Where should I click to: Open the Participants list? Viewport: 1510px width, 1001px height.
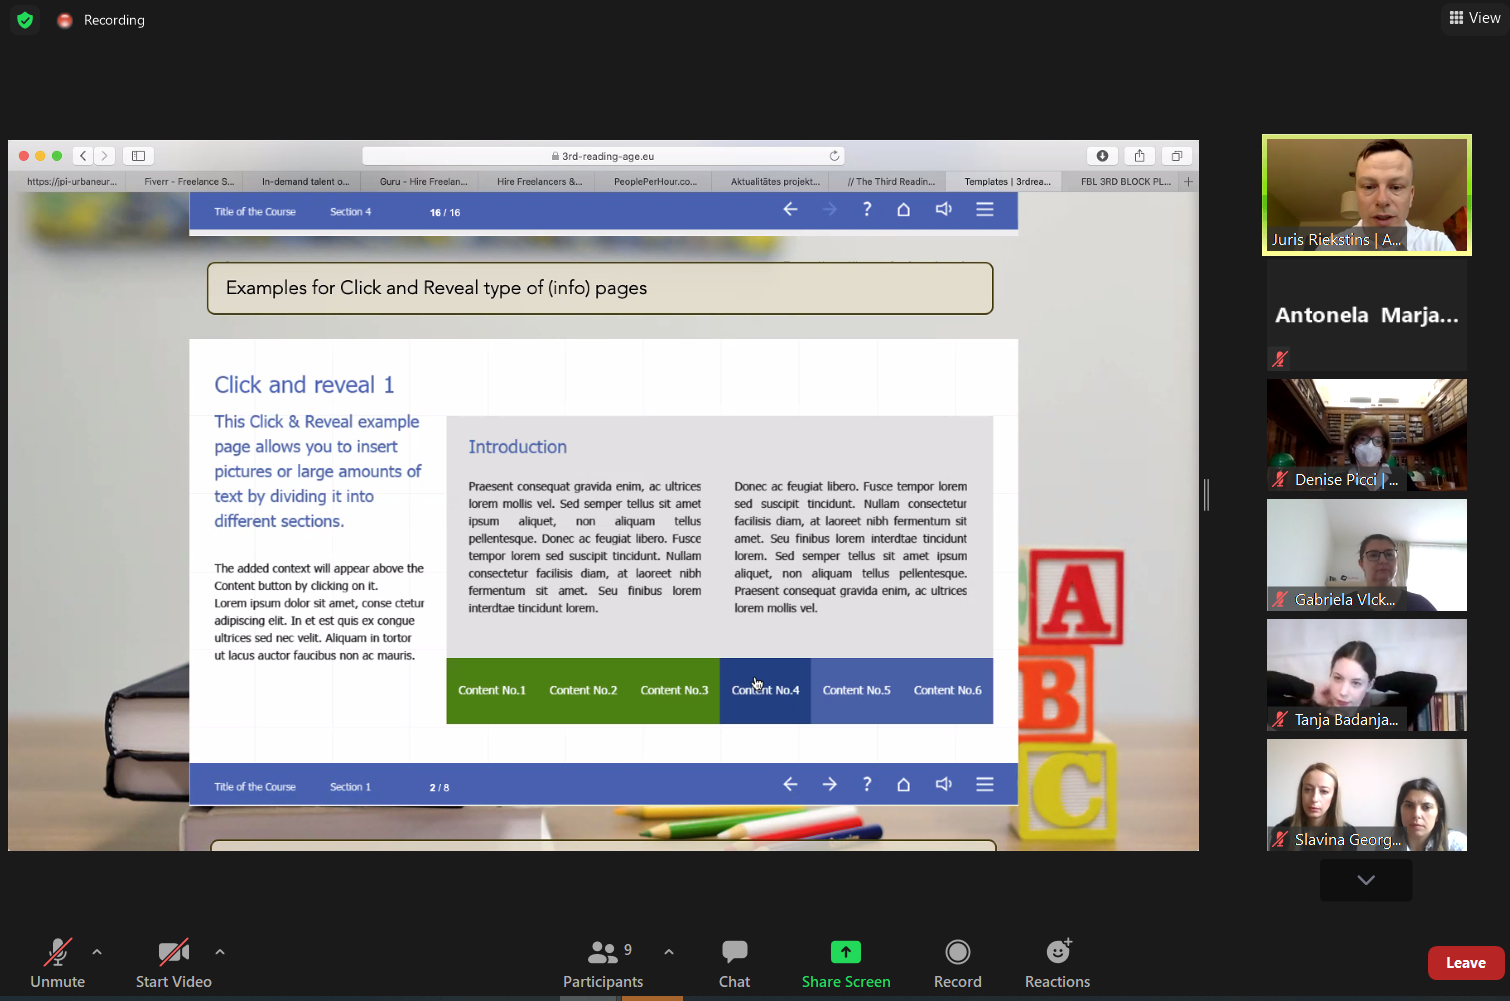pos(602,963)
